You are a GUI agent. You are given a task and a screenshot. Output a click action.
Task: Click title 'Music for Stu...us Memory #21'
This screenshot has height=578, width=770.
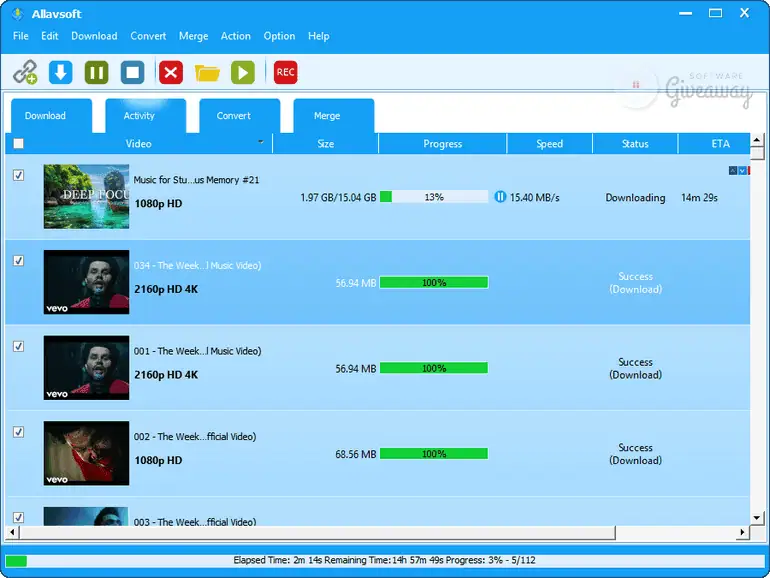tap(196, 180)
